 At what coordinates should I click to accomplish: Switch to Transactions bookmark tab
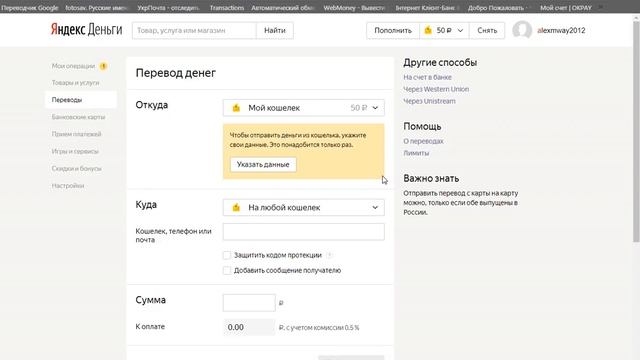(x=227, y=7)
